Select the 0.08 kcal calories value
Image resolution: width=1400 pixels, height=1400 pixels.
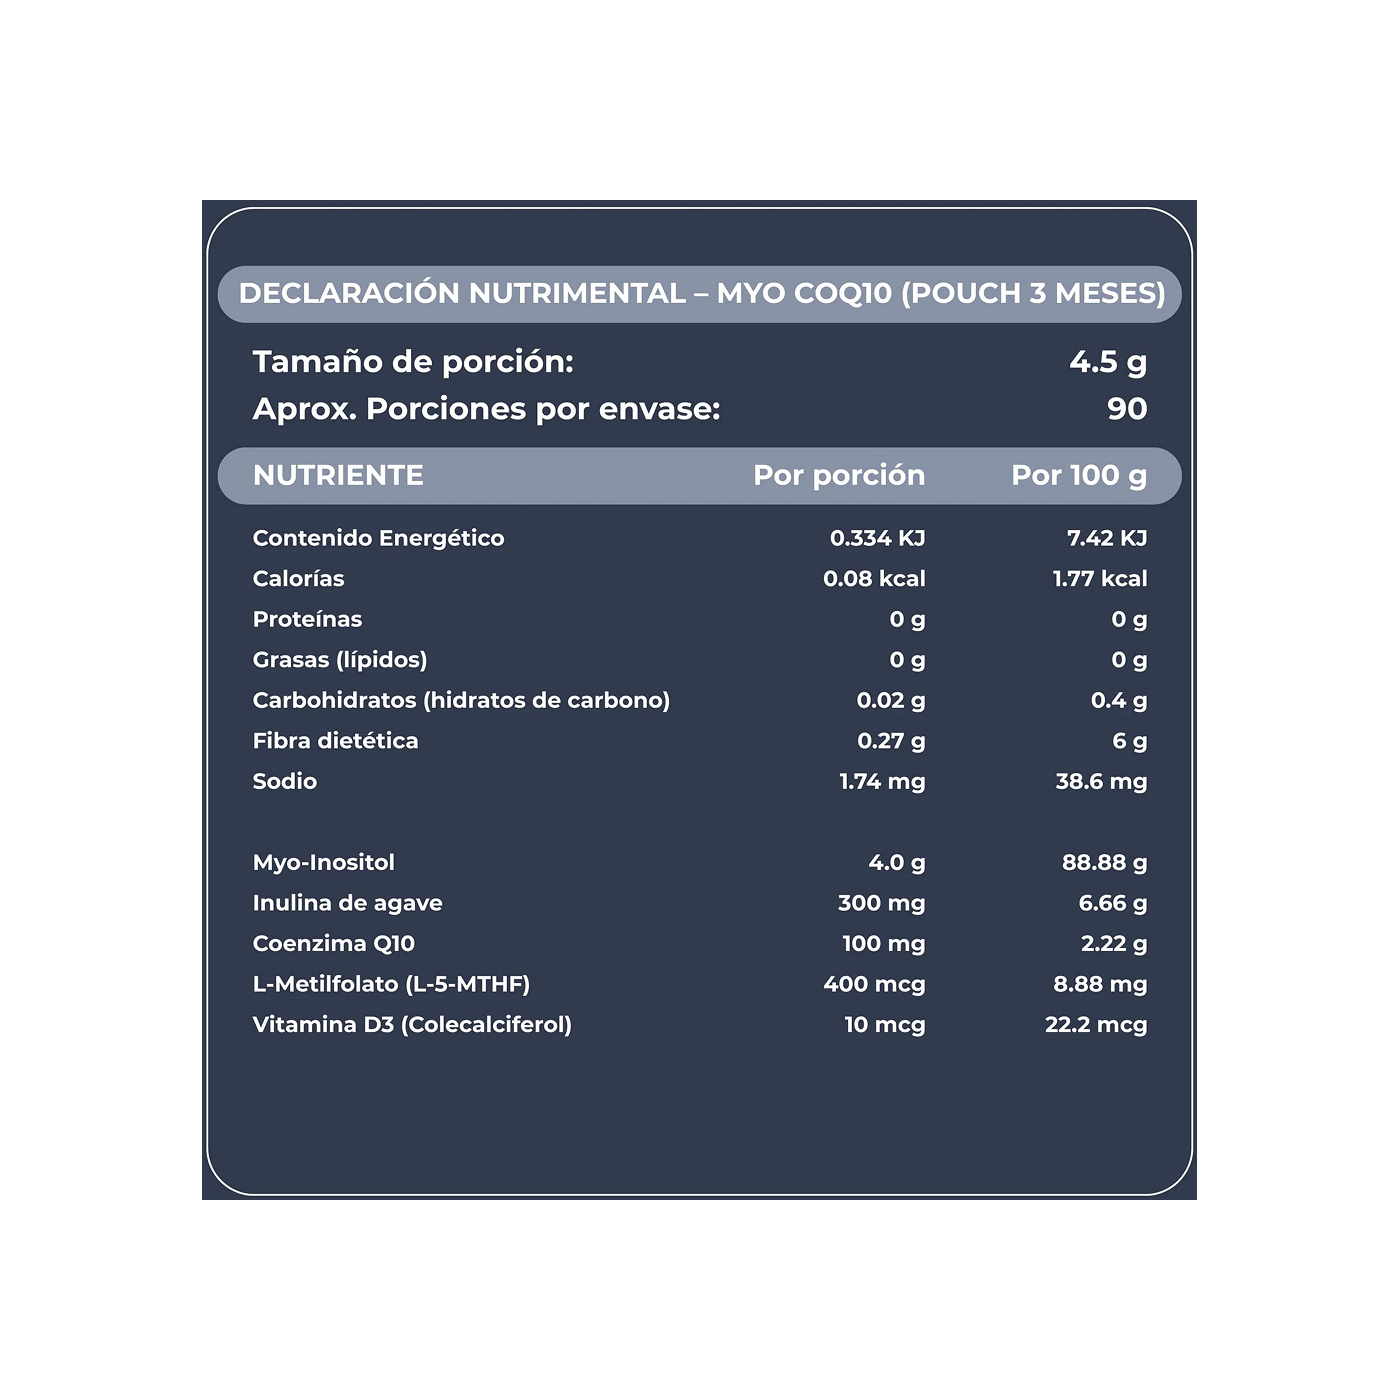(873, 579)
